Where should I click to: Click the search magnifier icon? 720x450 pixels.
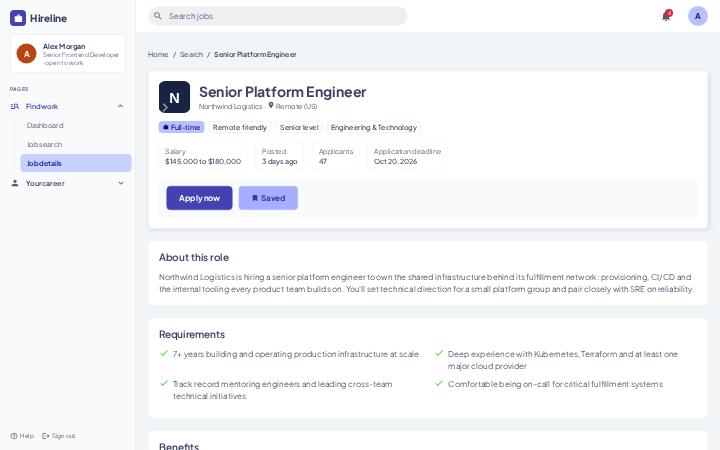(x=158, y=16)
